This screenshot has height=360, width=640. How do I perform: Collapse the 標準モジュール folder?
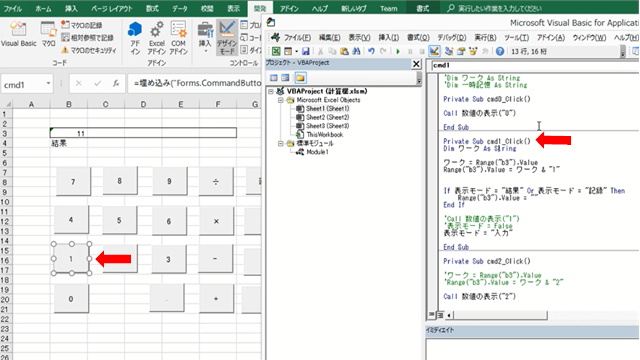click(x=280, y=143)
